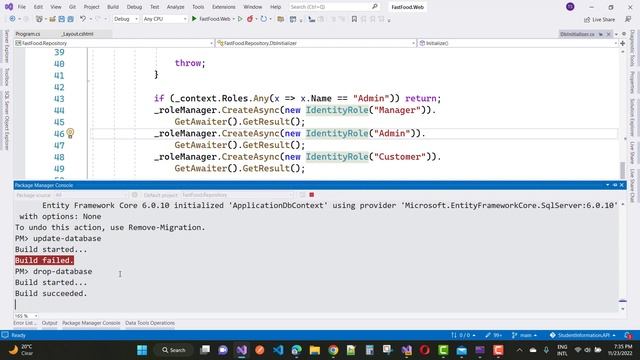Image resolution: width=640 pixels, height=360 pixels.
Task: Click the bookmark icon in toolbar
Action: tap(354, 19)
